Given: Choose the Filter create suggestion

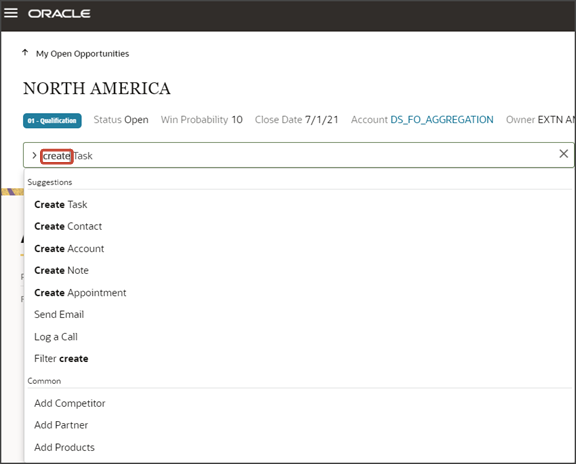Looking at the screenshot, I should [x=61, y=359].
